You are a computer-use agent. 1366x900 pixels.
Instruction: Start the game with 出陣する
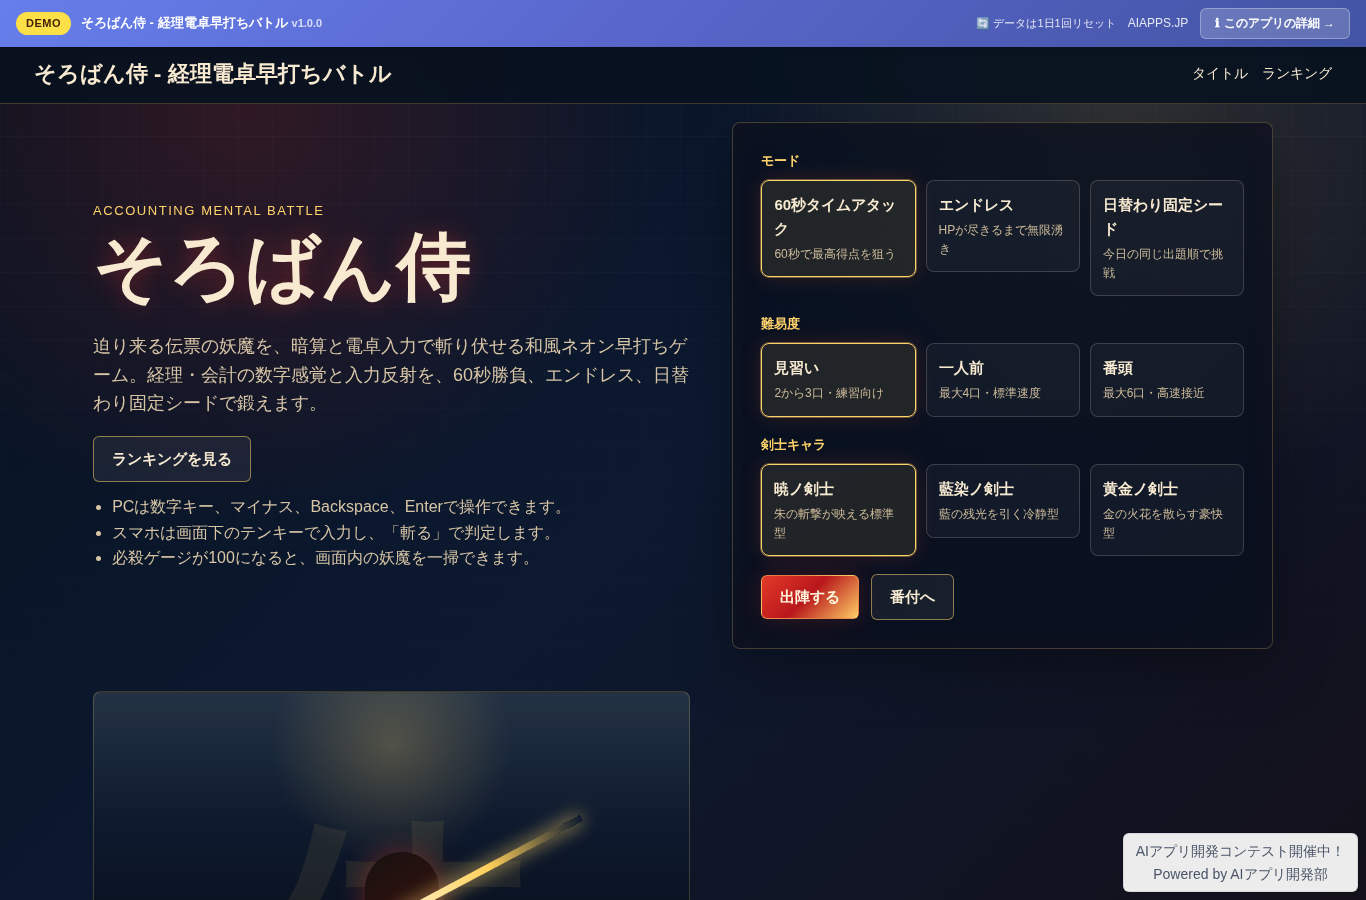(810, 597)
